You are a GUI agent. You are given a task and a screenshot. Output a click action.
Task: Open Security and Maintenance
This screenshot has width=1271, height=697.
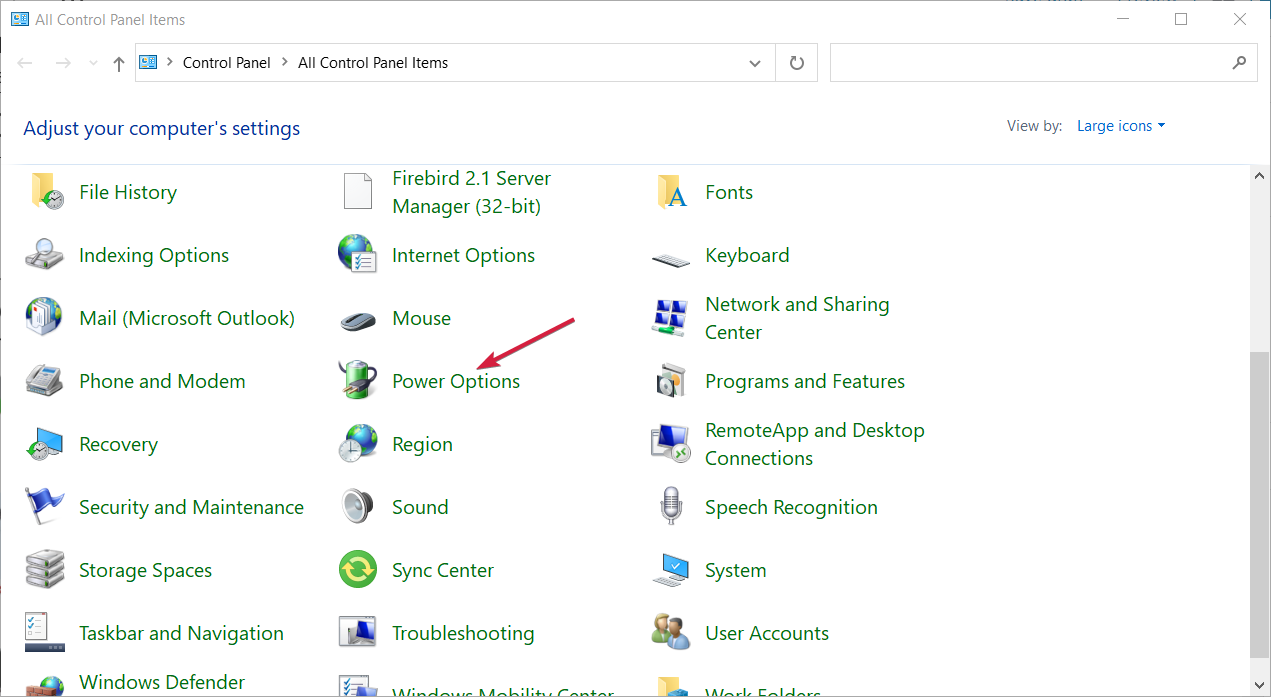point(191,507)
